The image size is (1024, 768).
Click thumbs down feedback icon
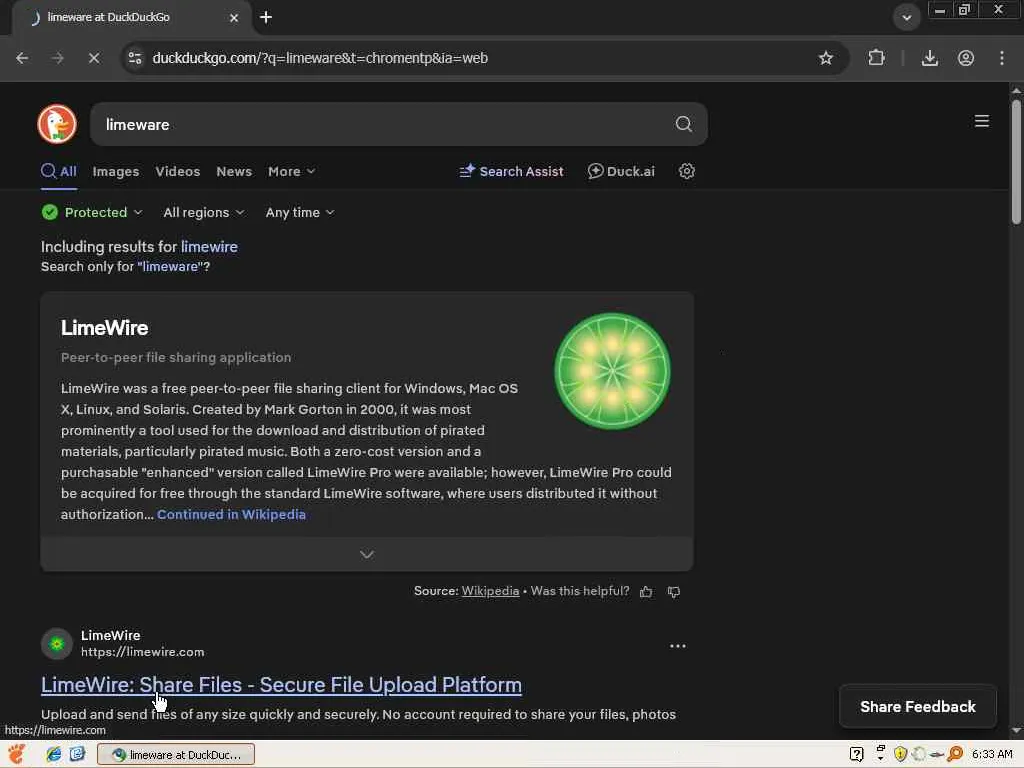point(674,592)
